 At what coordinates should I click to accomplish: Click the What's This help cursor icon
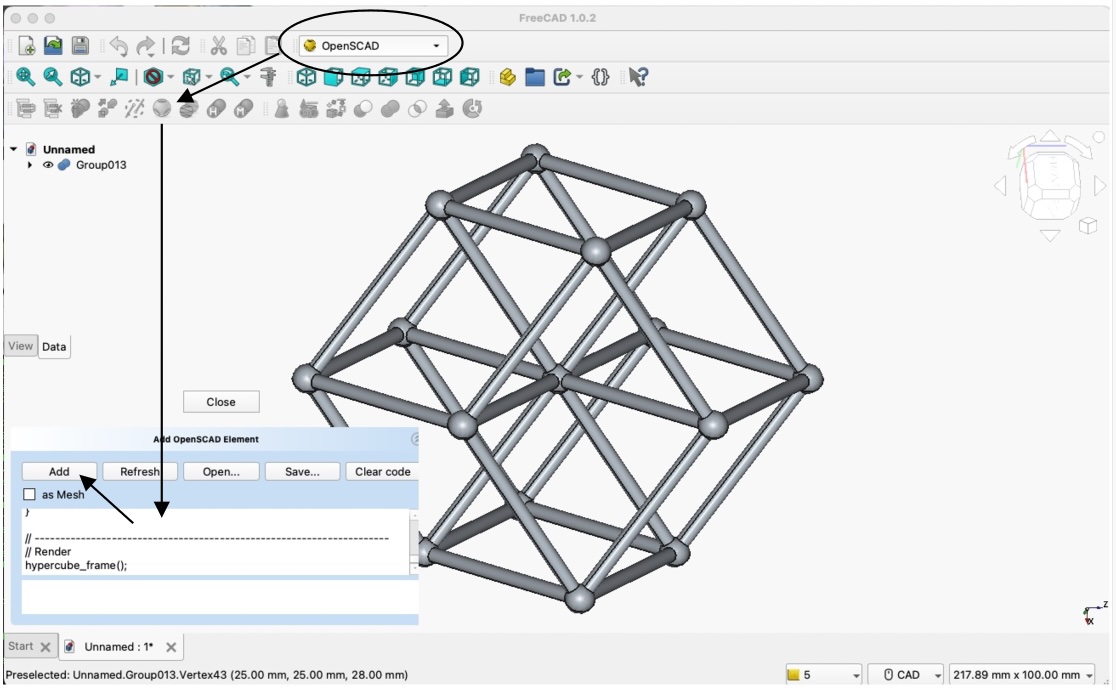coord(638,77)
